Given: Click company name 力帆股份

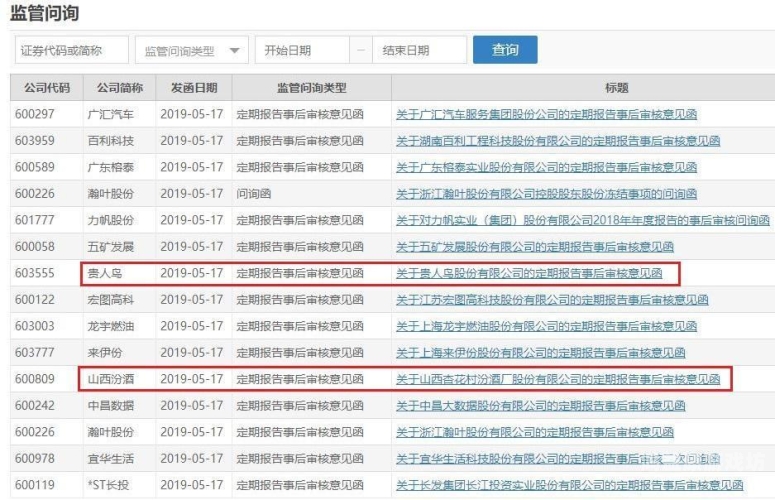Looking at the screenshot, I should (111, 220).
